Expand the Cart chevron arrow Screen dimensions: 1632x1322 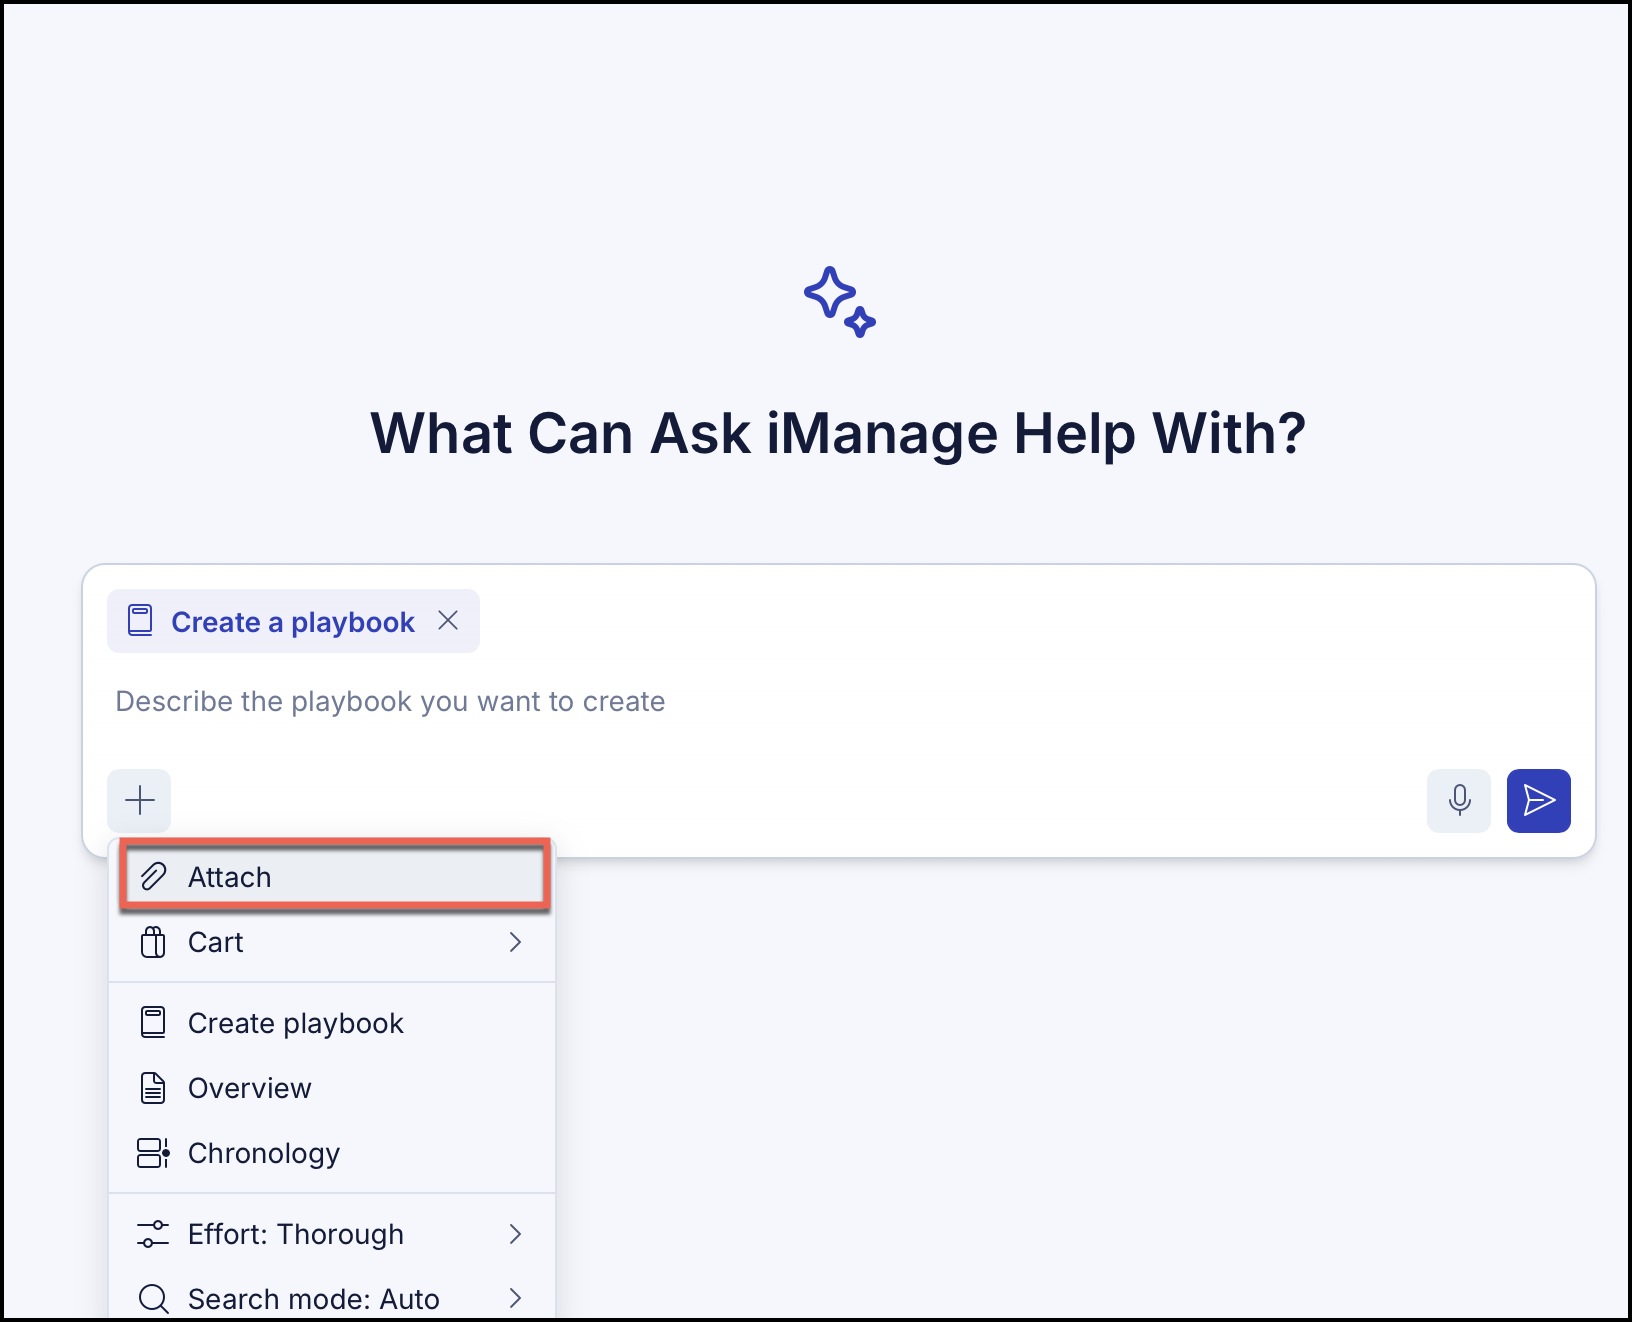pyautogui.click(x=515, y=942)
